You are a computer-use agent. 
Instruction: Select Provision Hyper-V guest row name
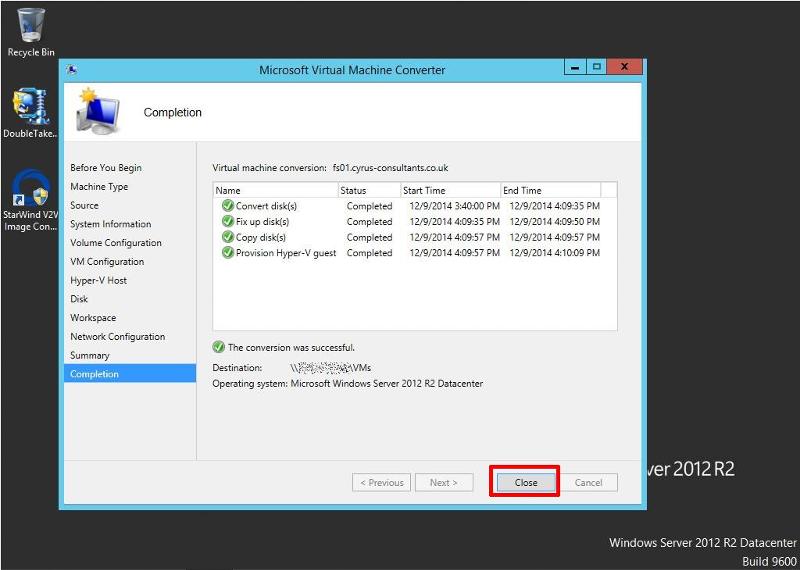coord(286,253)
